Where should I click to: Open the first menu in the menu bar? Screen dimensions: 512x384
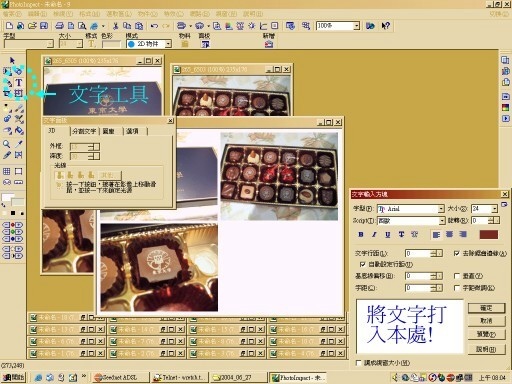click(12, 14)
